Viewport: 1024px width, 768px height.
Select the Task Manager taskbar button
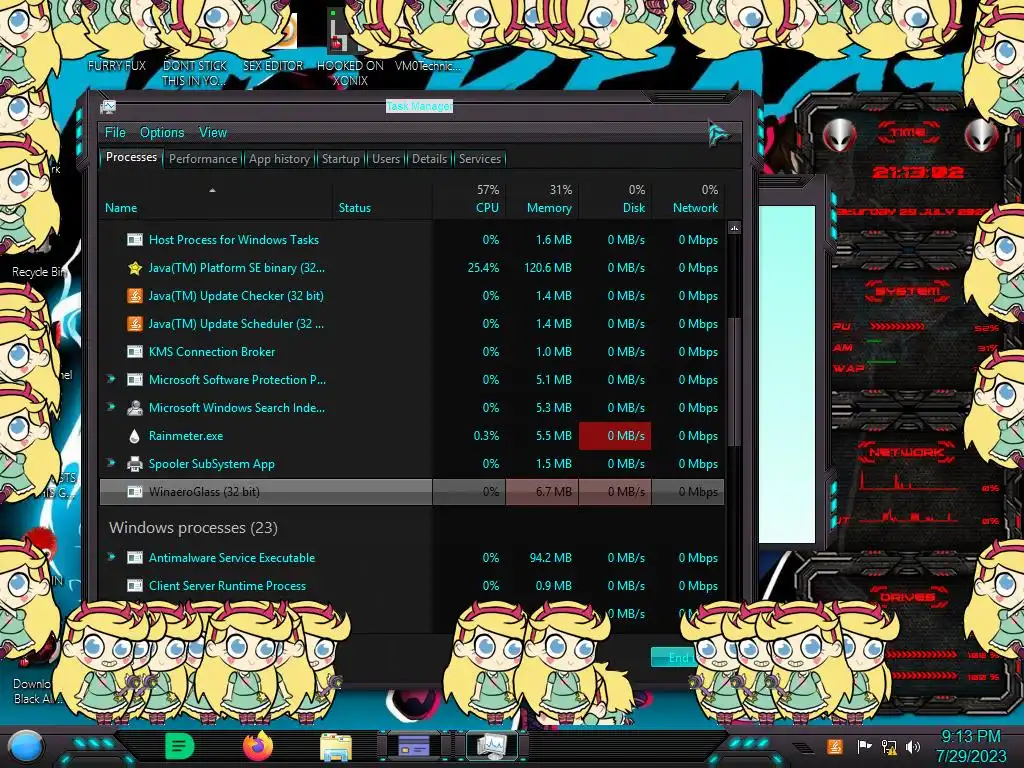click(491, 746)
